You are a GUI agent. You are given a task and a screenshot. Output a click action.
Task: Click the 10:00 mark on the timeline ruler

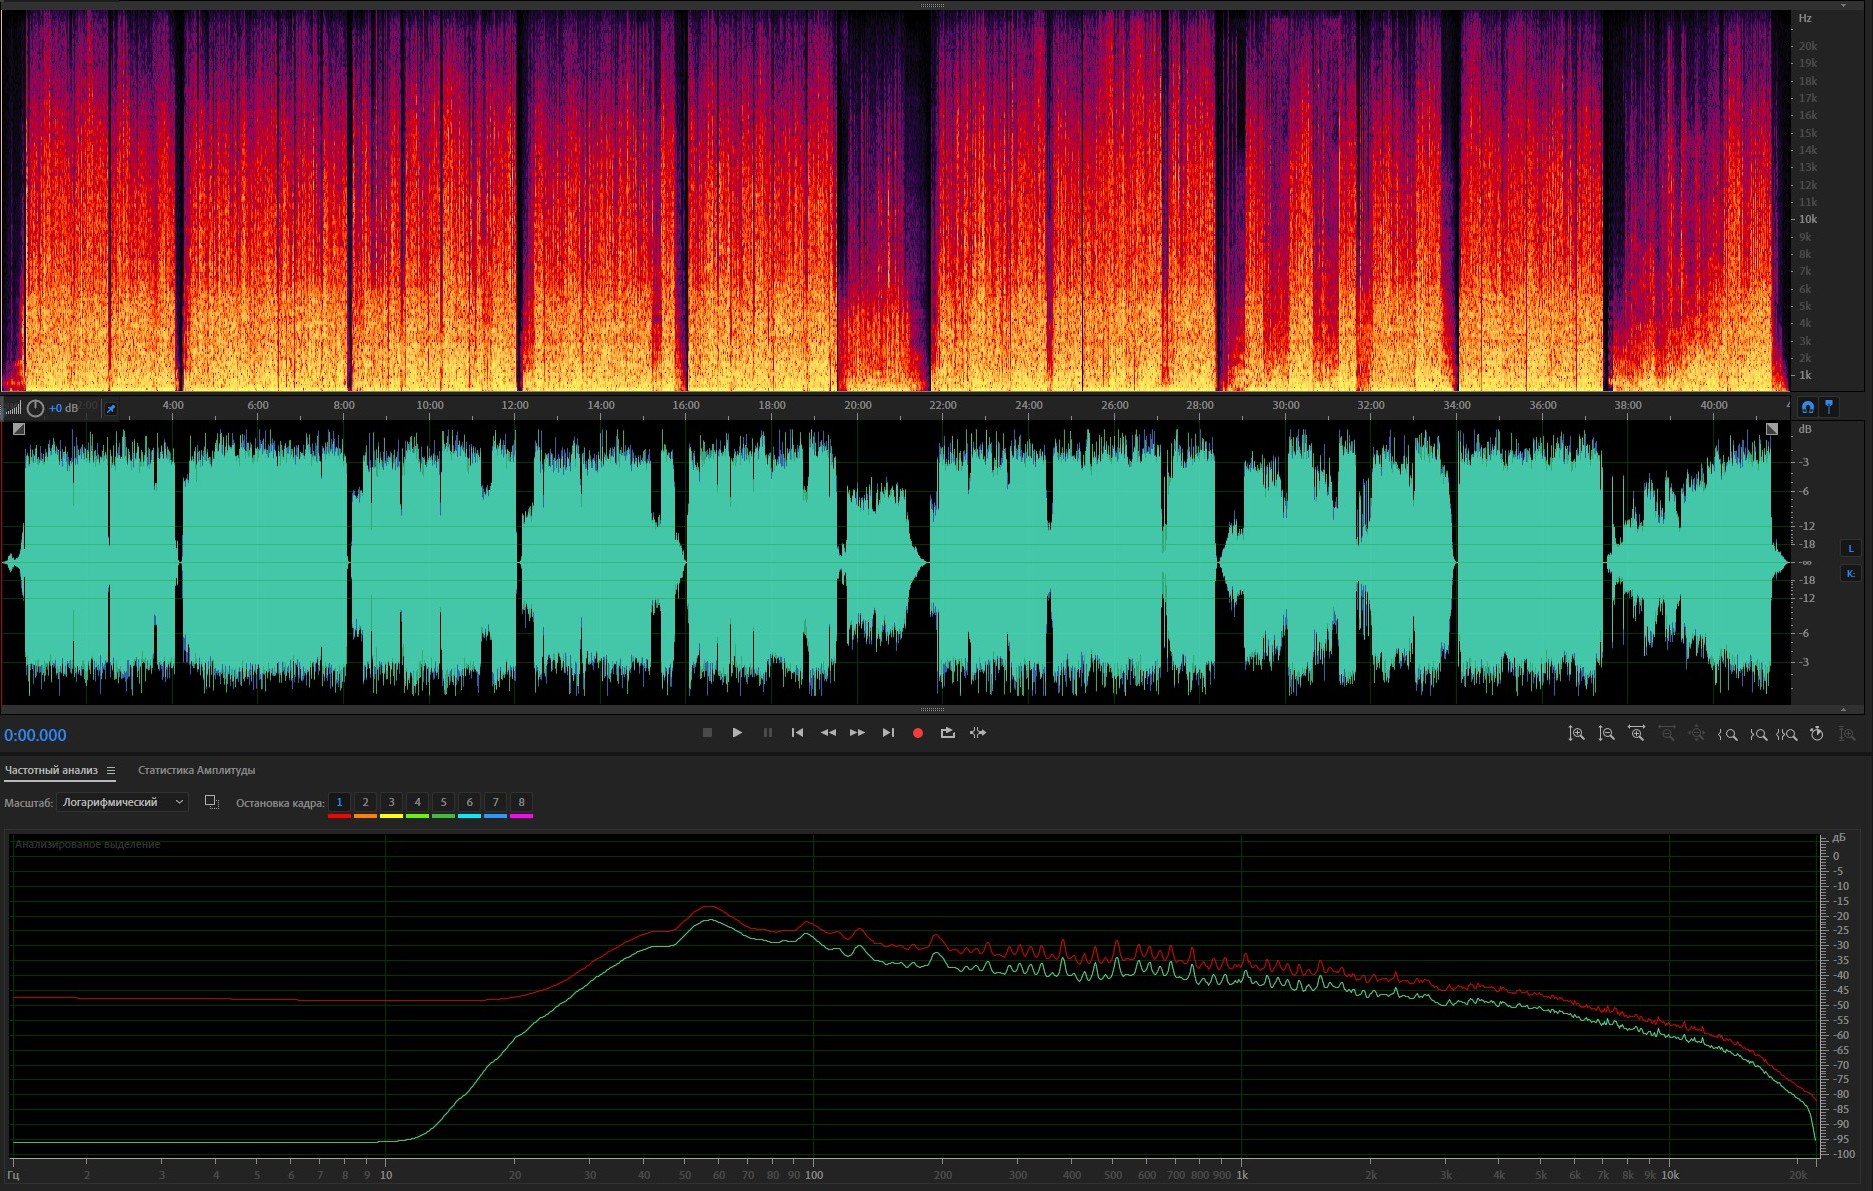pos(429,405)
